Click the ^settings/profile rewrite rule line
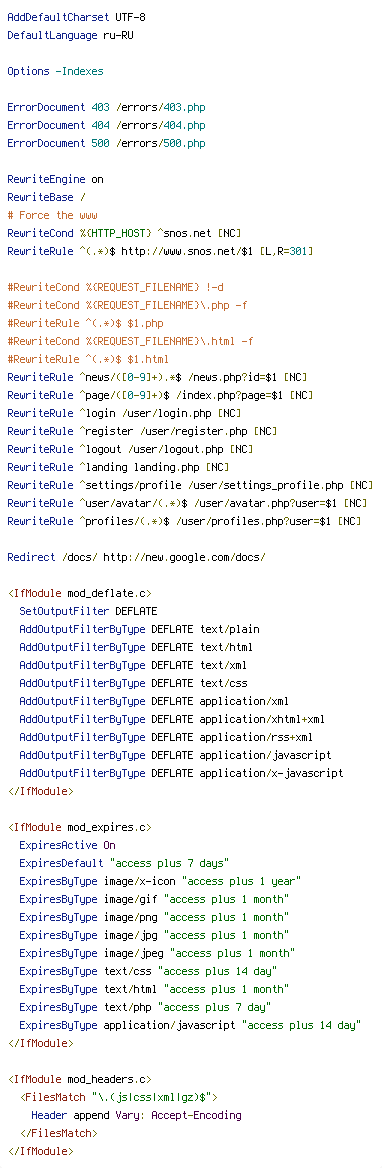The height and width of the screenshot is (1168, 382). pos(190,486)
